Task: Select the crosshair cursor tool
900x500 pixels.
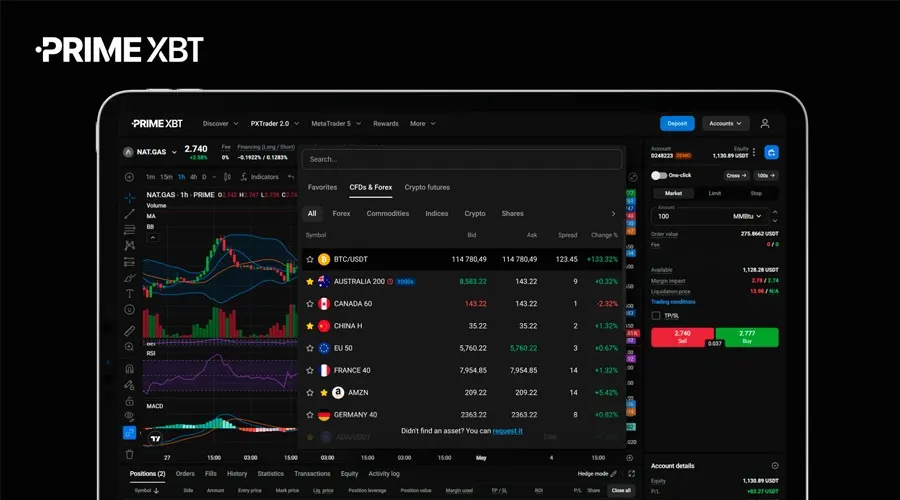Action: pos(130,197)
